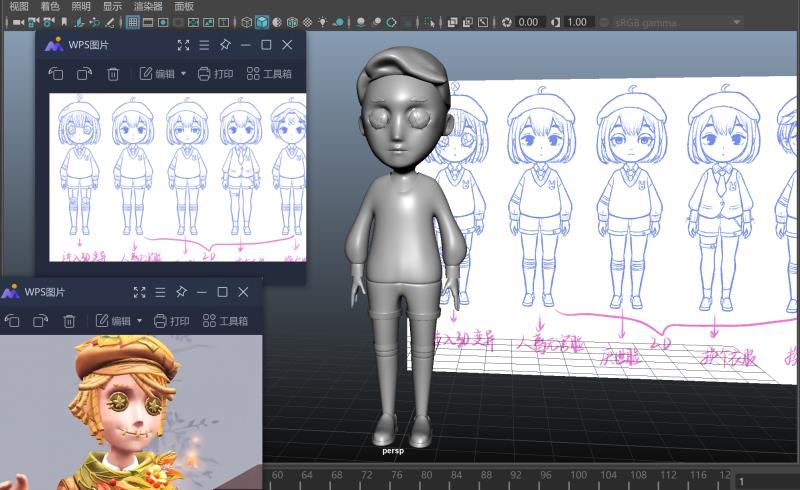
Task: Pin the top WPS image window on top
Action: point(225,45)
